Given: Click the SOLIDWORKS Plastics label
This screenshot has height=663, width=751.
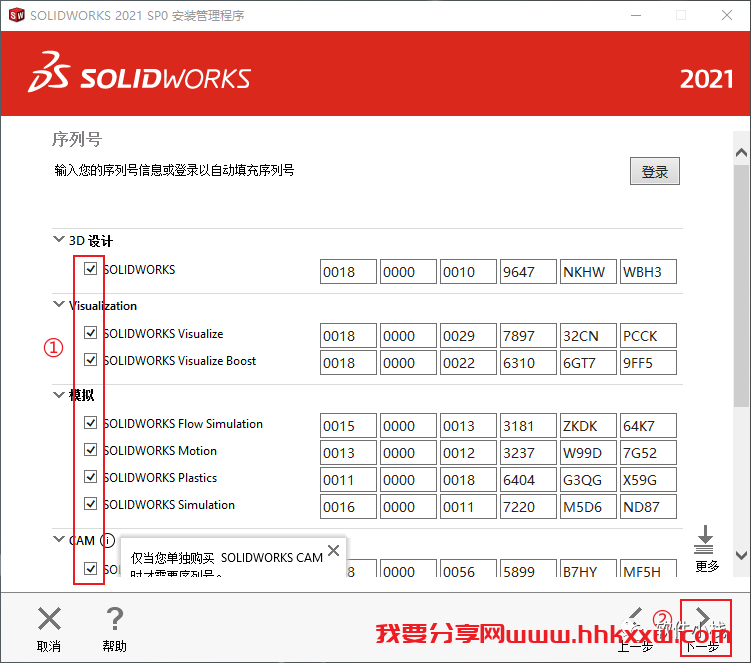Looking at the screenshot, I should tap(160, 478).
